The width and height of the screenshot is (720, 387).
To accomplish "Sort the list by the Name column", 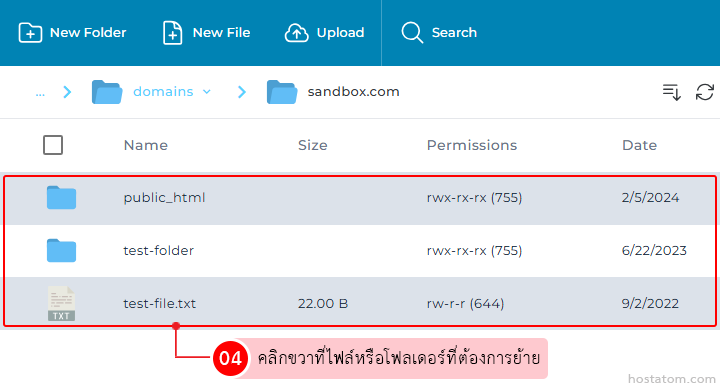I will (x=146, y=145).
